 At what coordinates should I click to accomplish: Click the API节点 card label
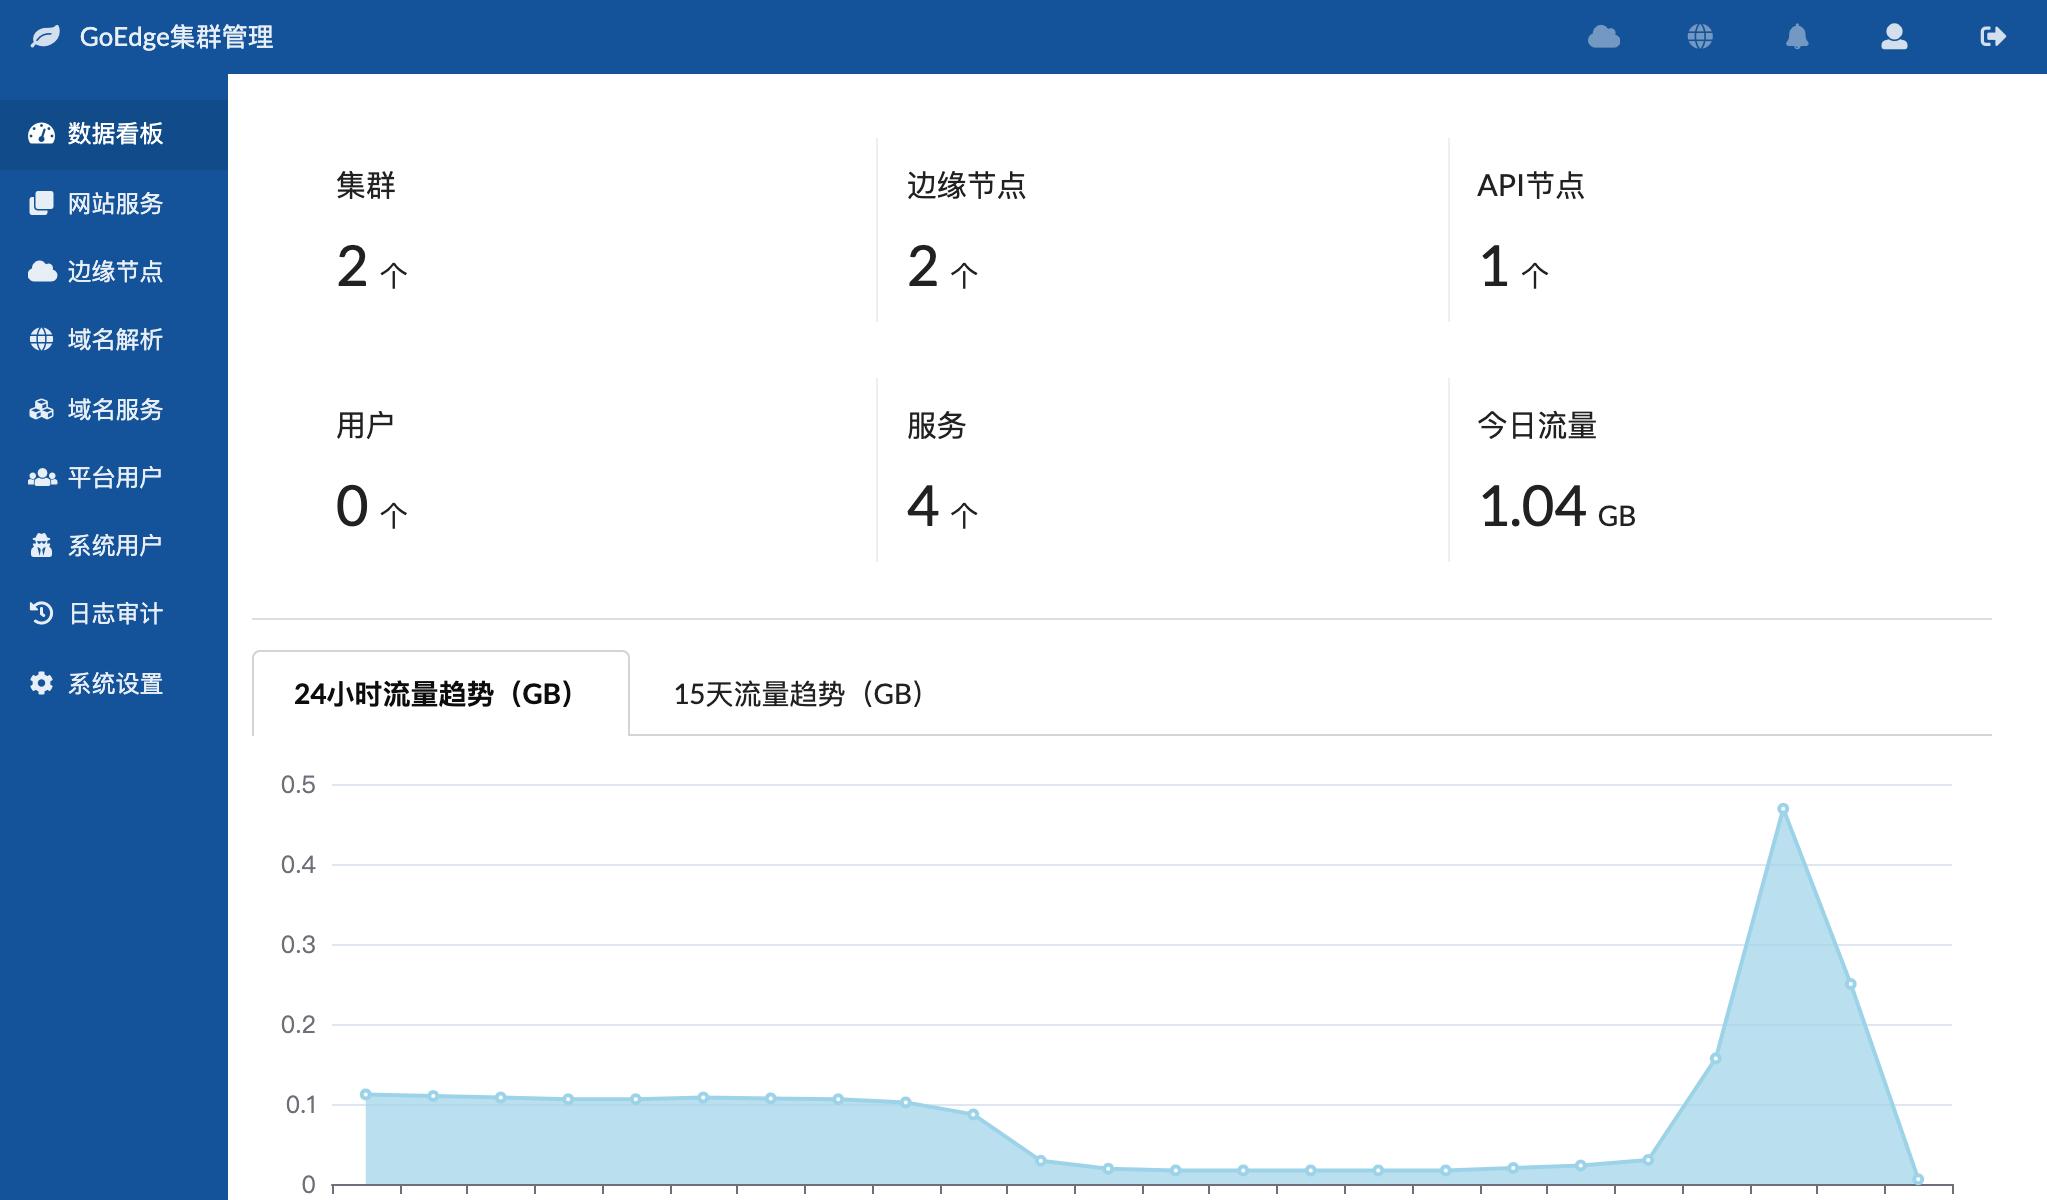[x=1531, y=185]
